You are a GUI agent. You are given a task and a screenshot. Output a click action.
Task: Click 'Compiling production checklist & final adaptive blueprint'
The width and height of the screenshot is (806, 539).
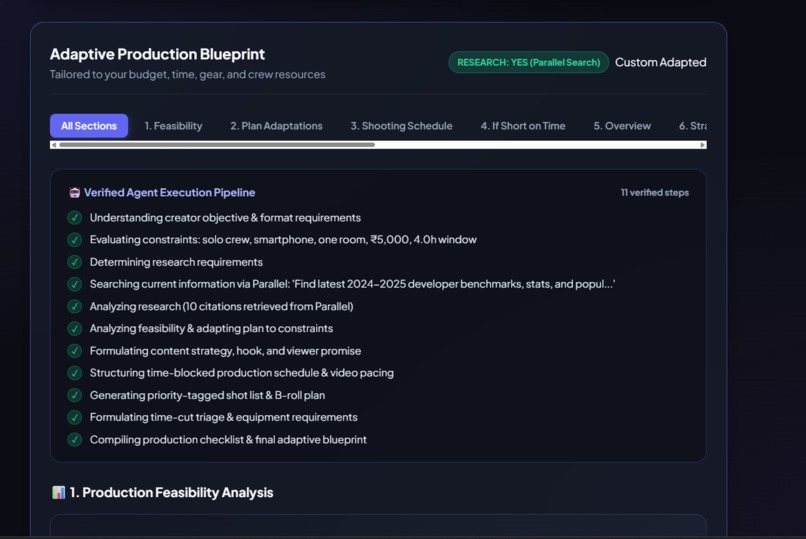tap(228, 440)
